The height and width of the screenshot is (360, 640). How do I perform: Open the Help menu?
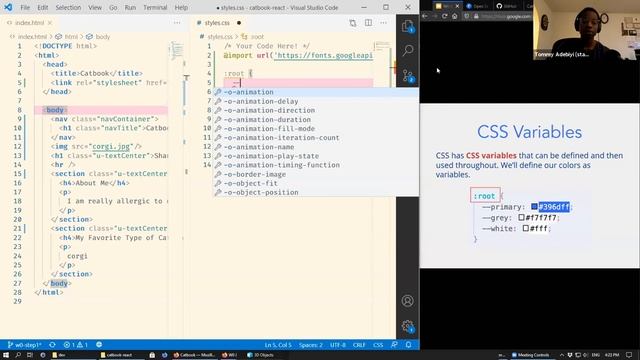pyautogui.click(x=181, y=7)
